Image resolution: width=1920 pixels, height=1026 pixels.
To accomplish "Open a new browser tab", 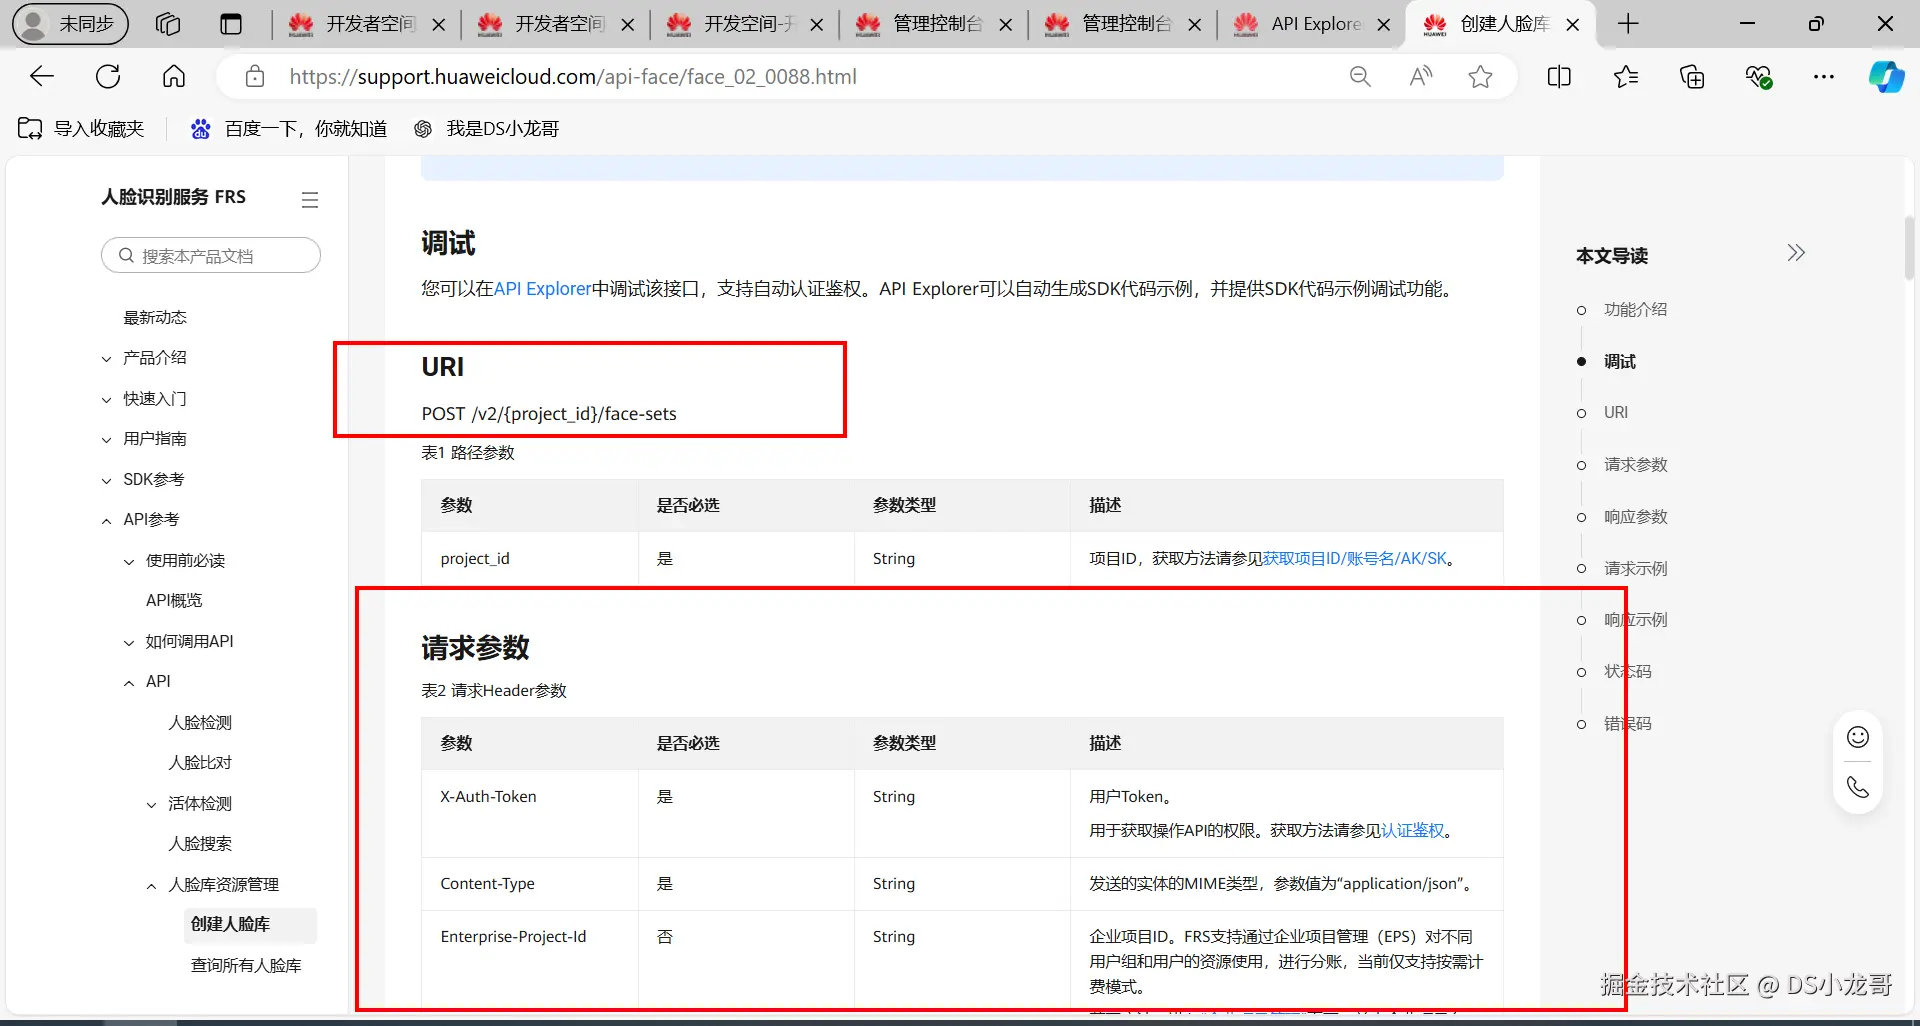I will coord(1628,24).
